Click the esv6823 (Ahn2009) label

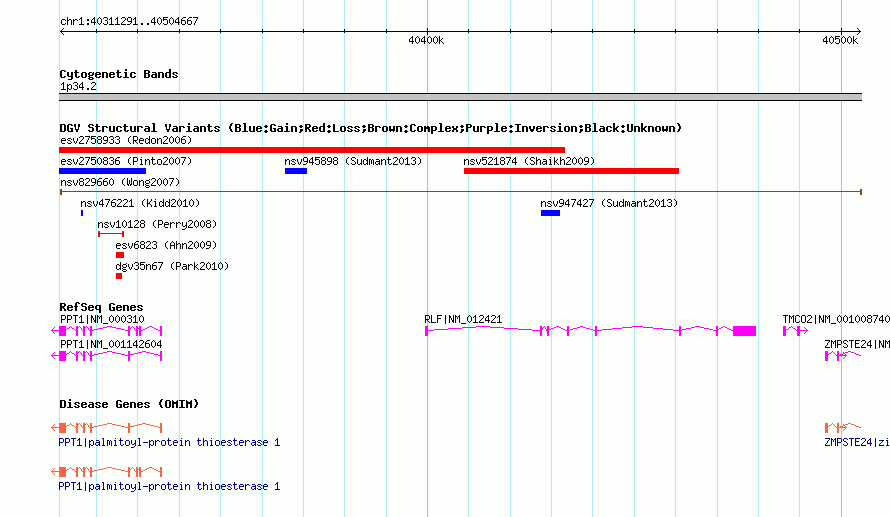point(166,245)
